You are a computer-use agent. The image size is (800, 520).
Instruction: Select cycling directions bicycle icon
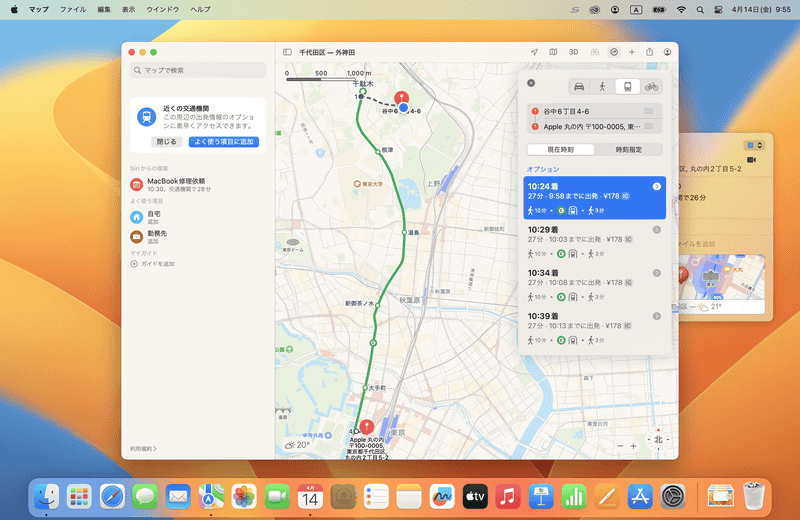(651, 86)
